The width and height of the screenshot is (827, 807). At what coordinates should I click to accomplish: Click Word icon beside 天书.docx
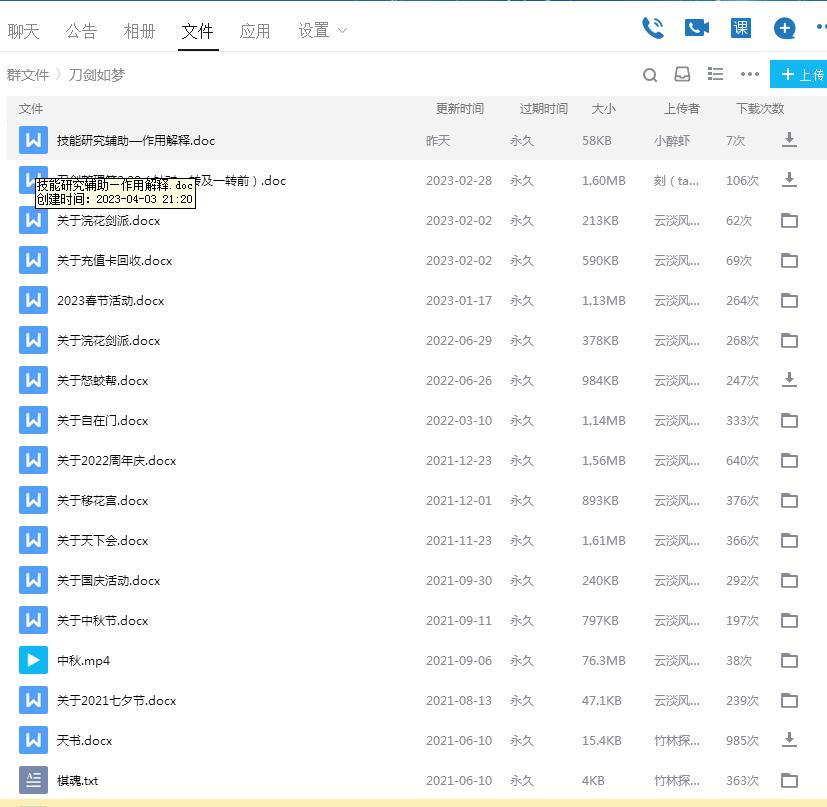pyautogui.click(x=33, y=740)
